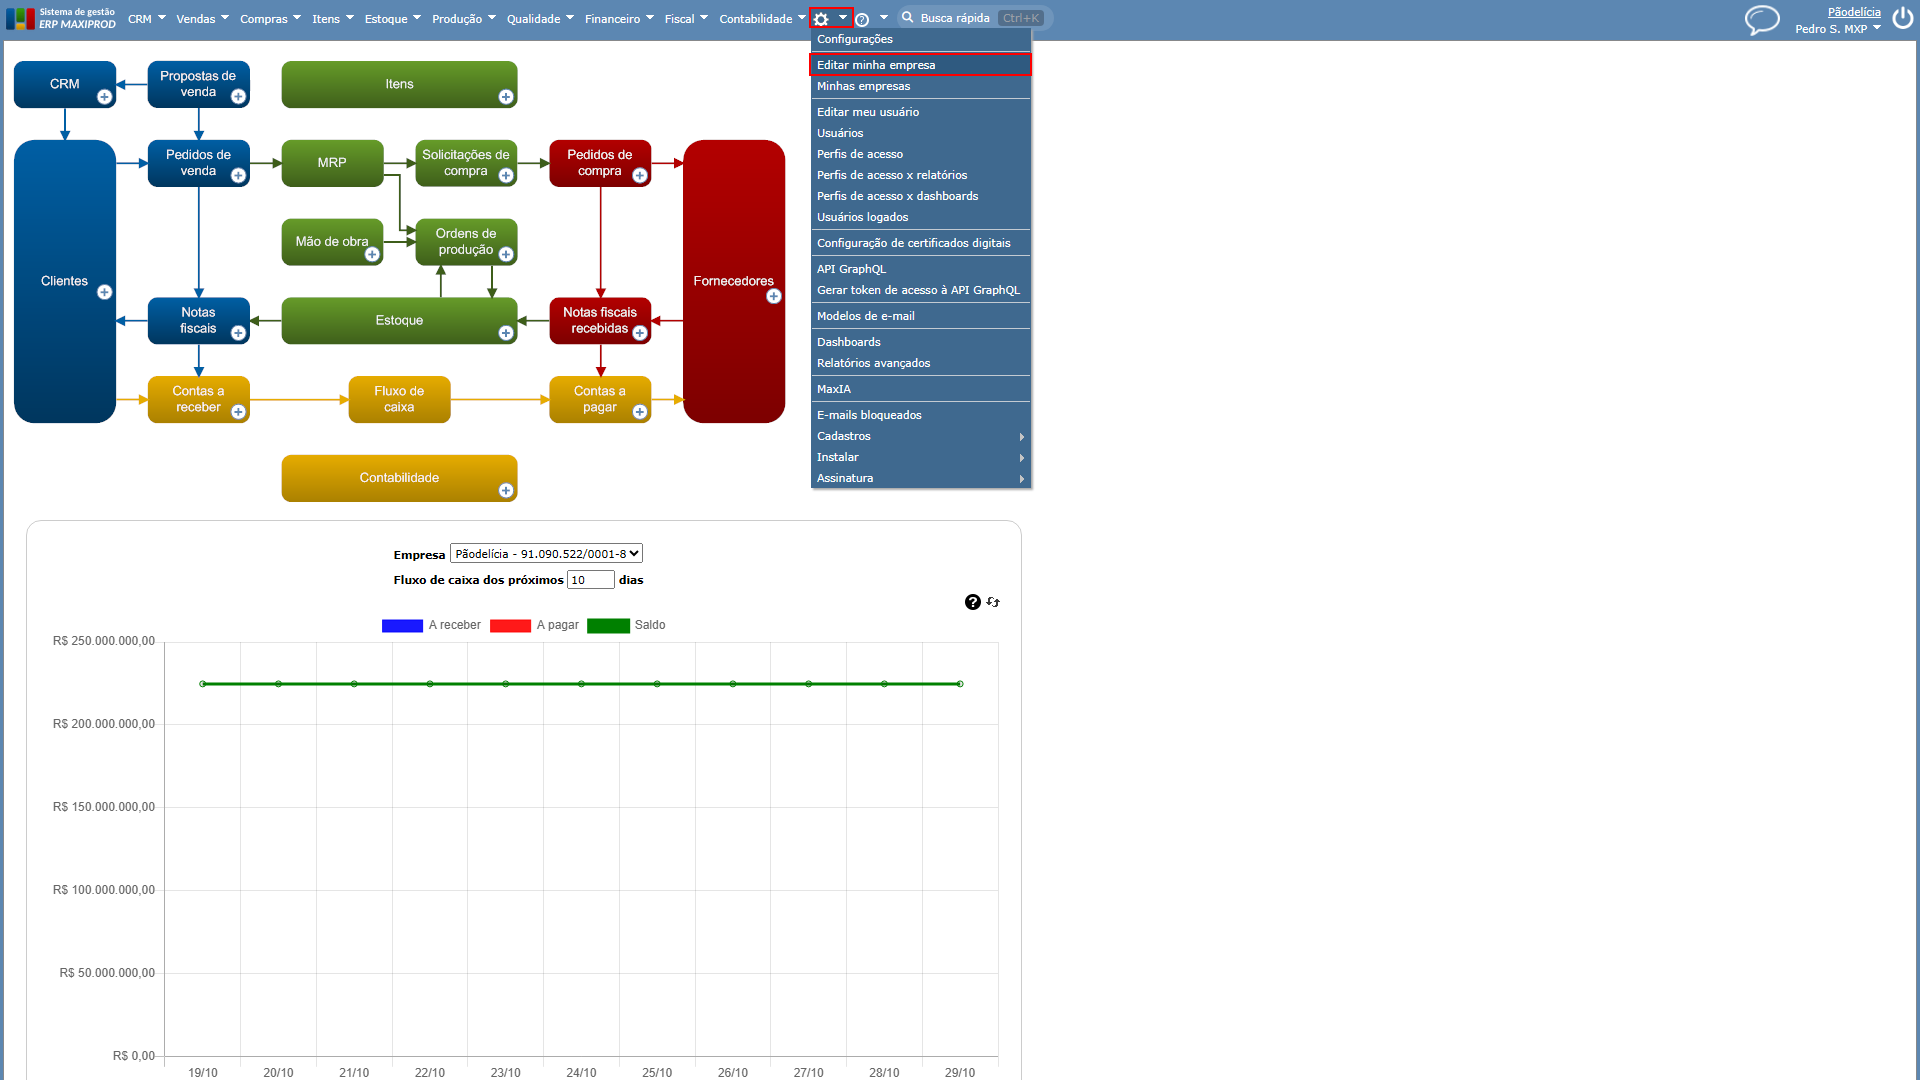Open the Fluxo de caixa block
Image resolution: width=1920 pixels, height=1080 pixels.
pos(399,399)
